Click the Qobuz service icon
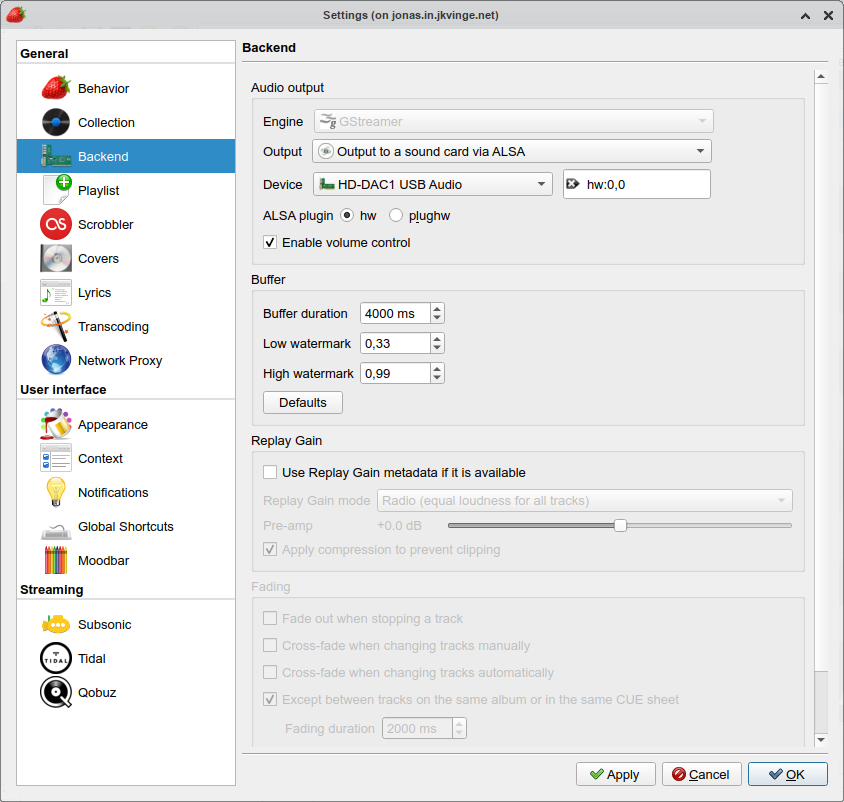Viewport: 844px width, 802px height. (56, 692)
